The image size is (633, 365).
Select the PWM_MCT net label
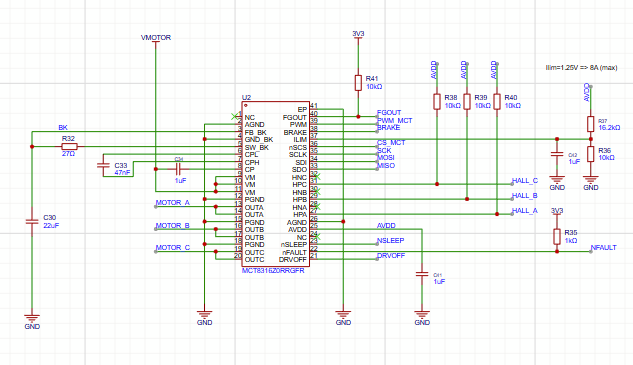pyautogui.click(x=394, y=120)
